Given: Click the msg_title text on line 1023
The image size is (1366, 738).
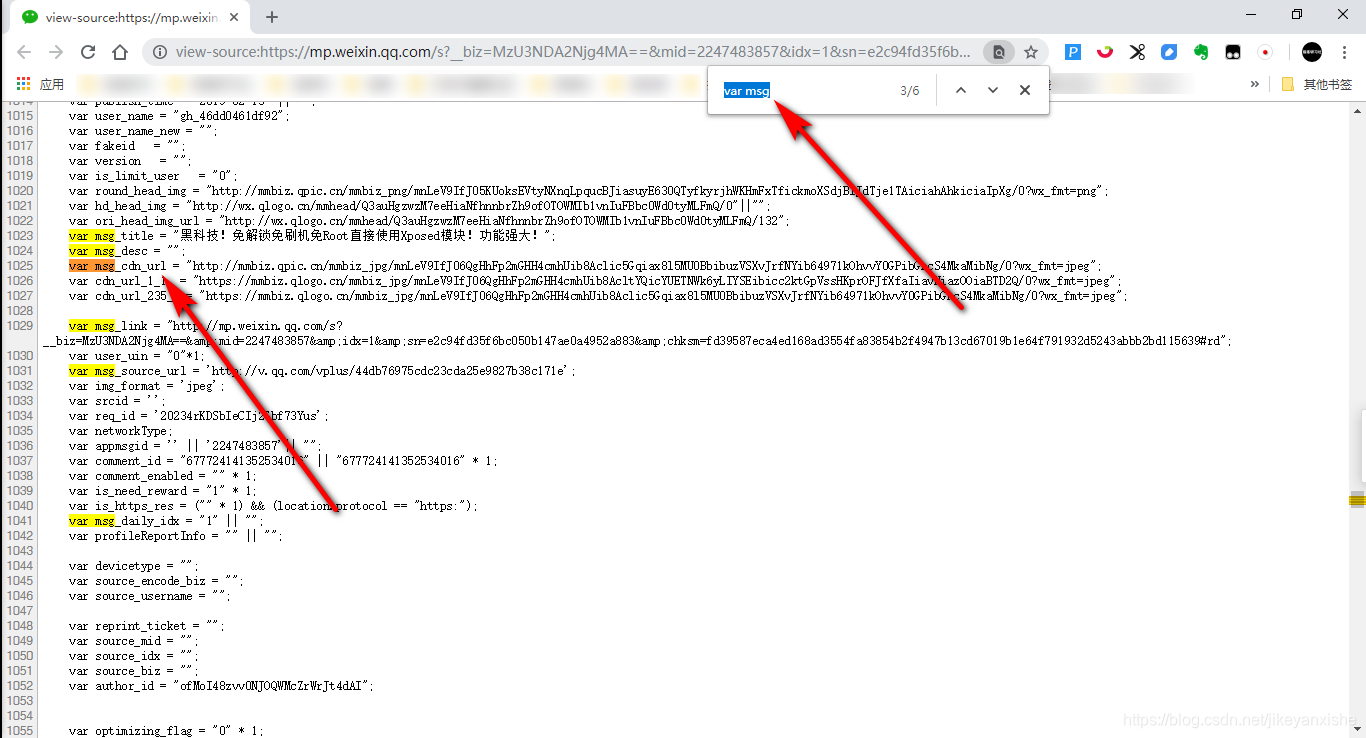Looking at the screenshot, I should click(366, 235).
